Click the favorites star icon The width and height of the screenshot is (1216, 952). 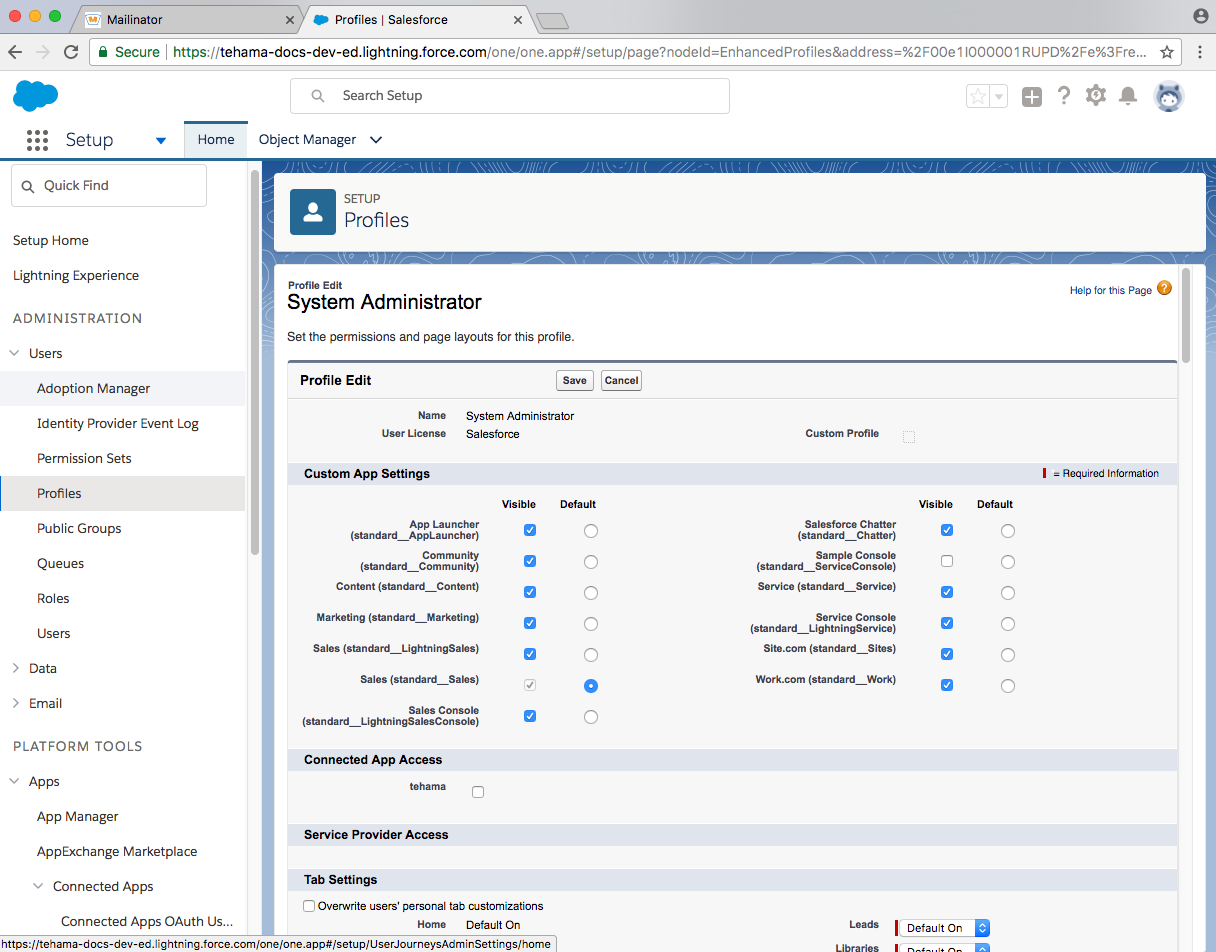click(x=978, y=96)
